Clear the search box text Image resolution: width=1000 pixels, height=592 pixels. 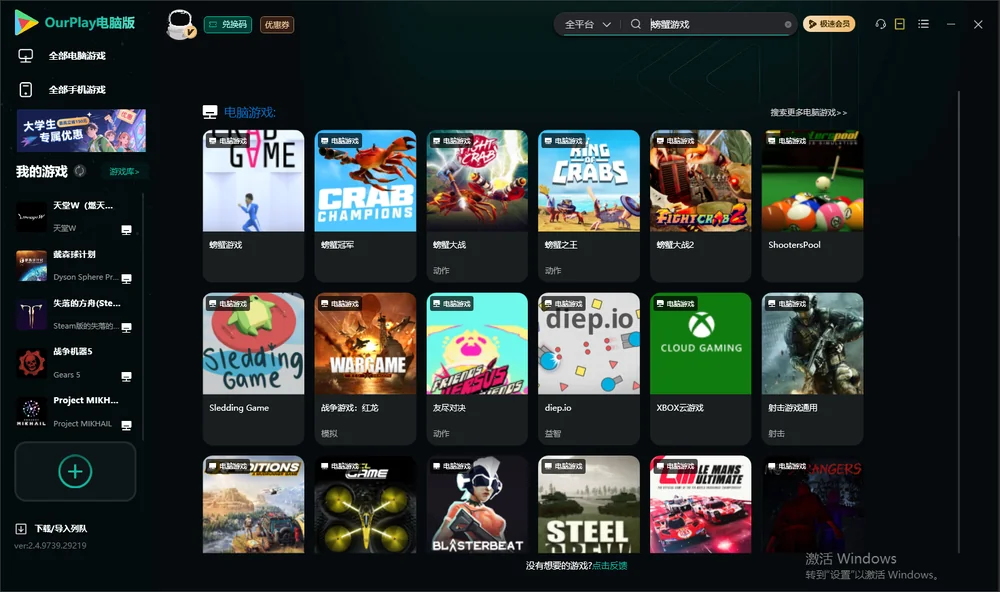(x=788, y=25)
